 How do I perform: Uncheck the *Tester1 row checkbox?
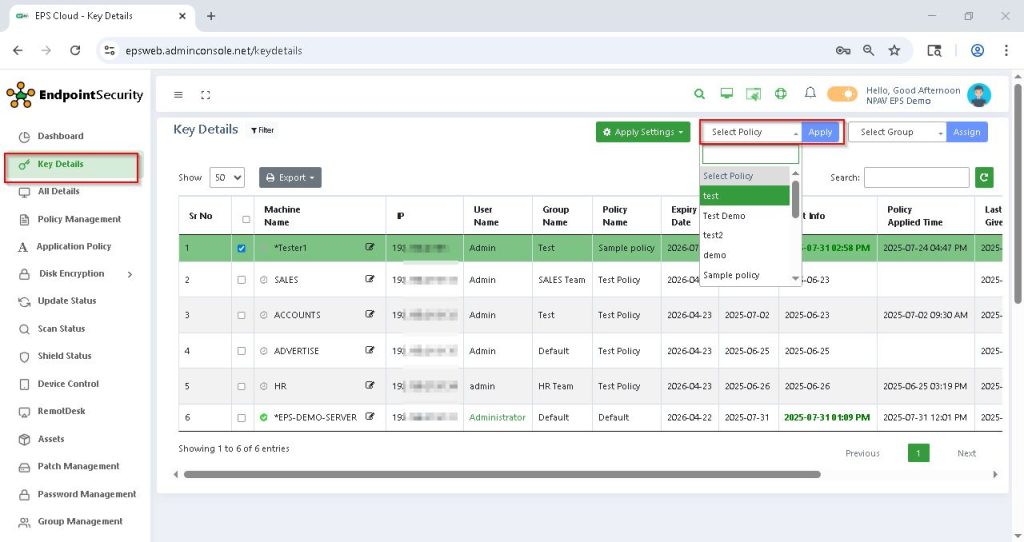[x=241, y=248]
